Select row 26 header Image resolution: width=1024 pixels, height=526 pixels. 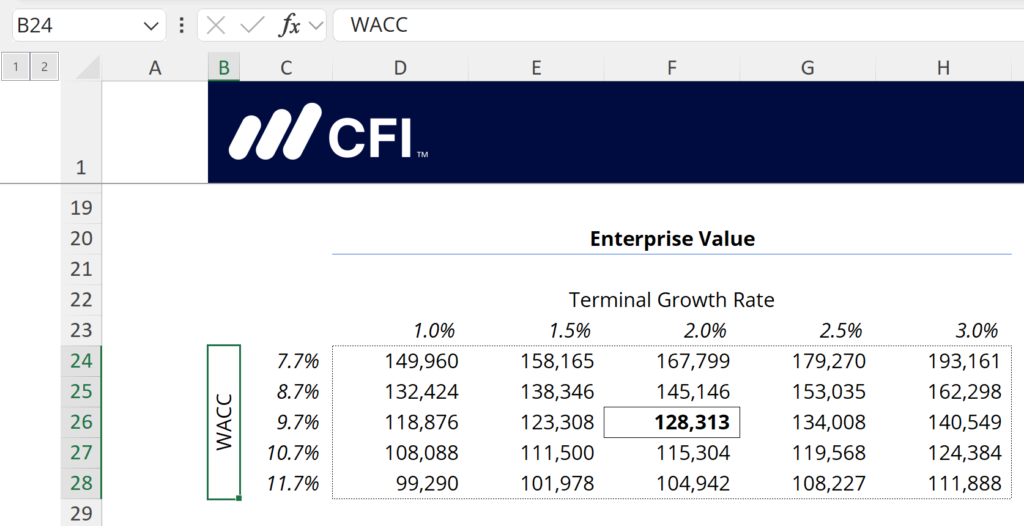[x=81, y=422]
